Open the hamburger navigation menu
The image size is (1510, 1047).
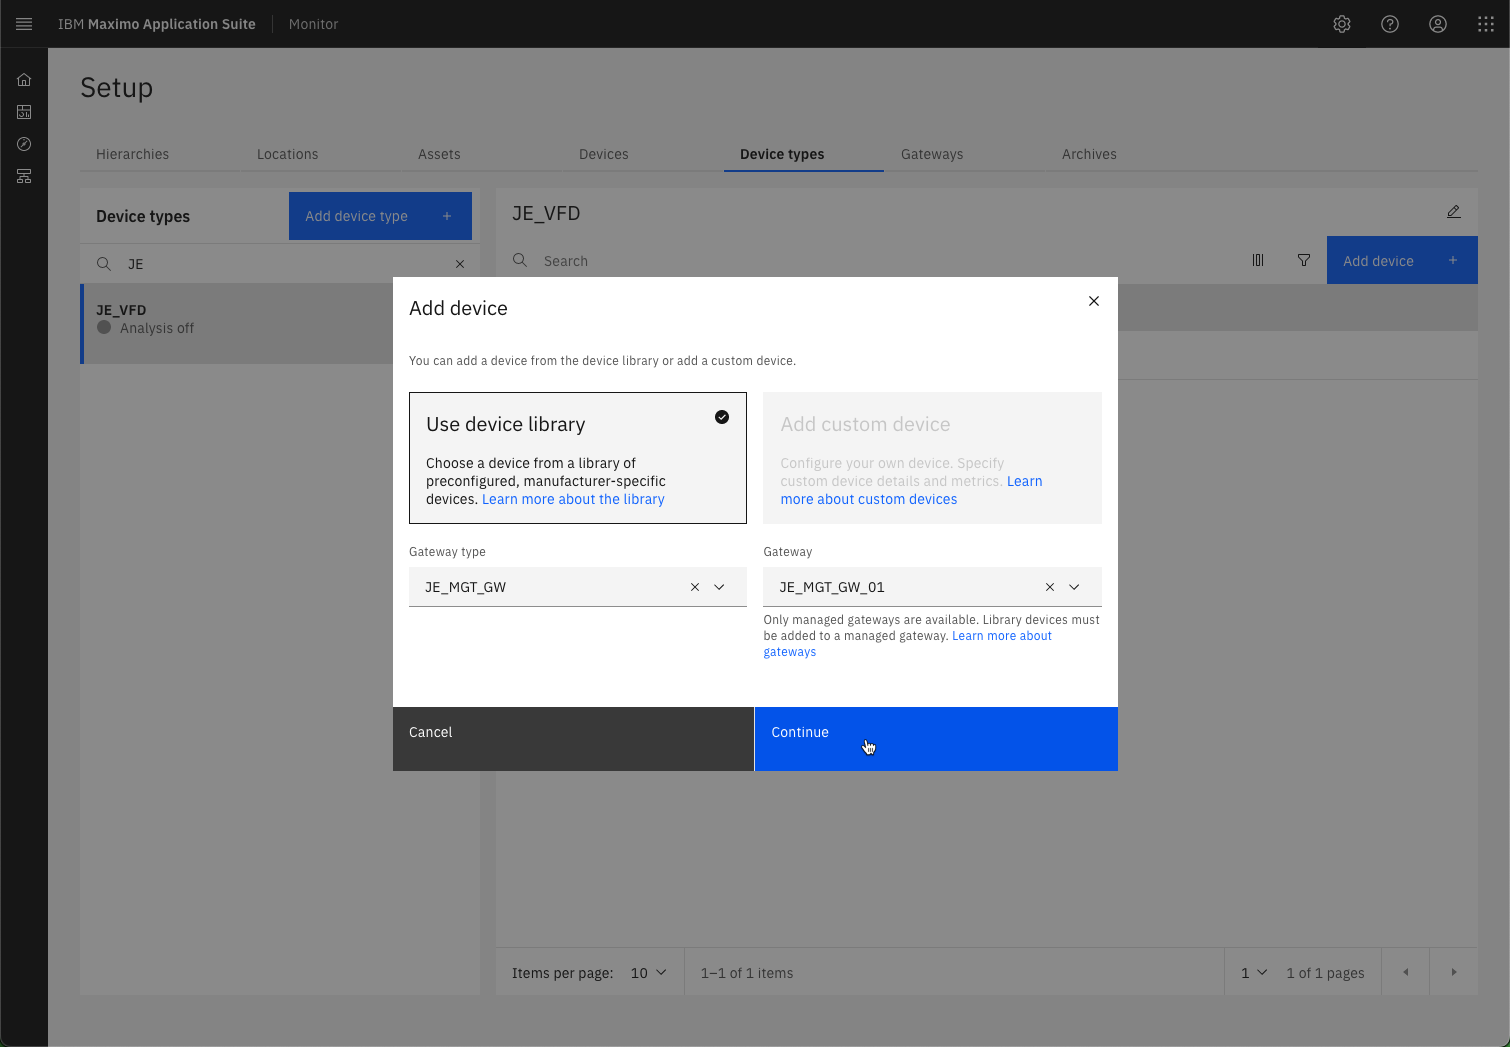click(24, 24)
